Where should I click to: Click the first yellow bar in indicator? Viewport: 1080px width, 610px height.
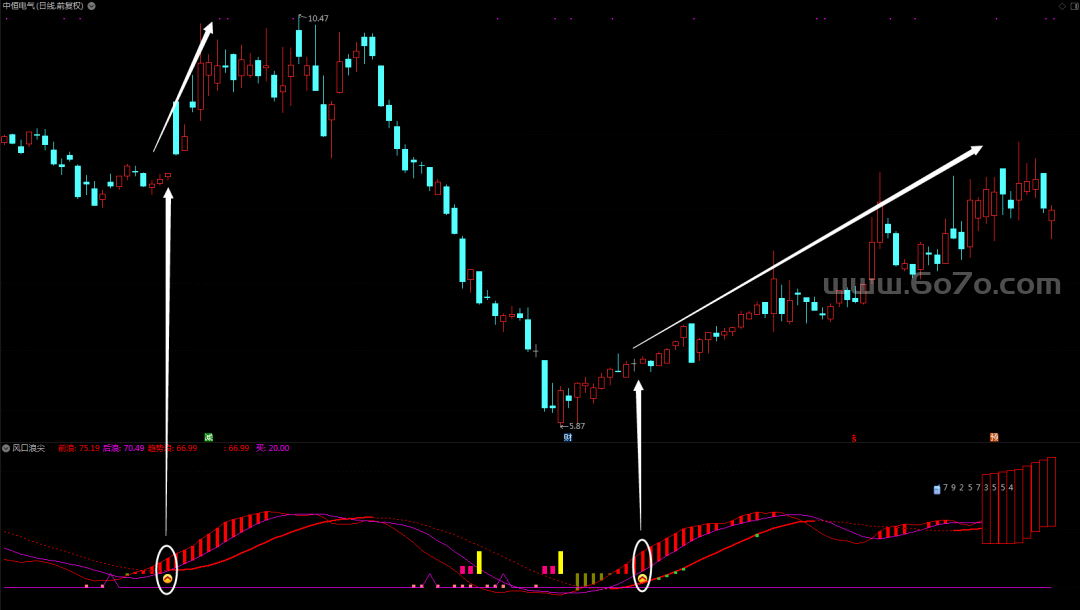[479, 562]
